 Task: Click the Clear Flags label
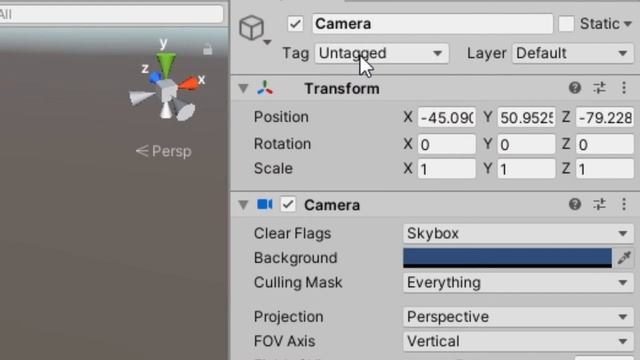[x=292, y=234]
